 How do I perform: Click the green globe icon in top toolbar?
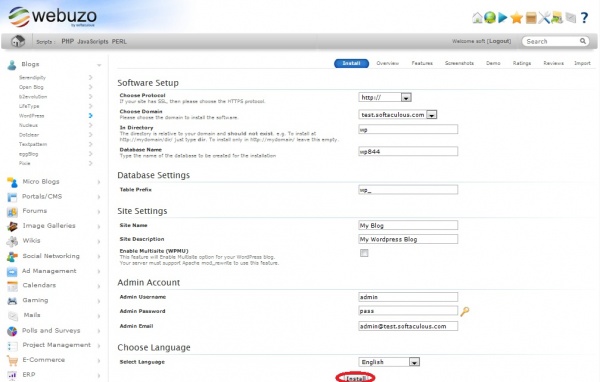490,18
